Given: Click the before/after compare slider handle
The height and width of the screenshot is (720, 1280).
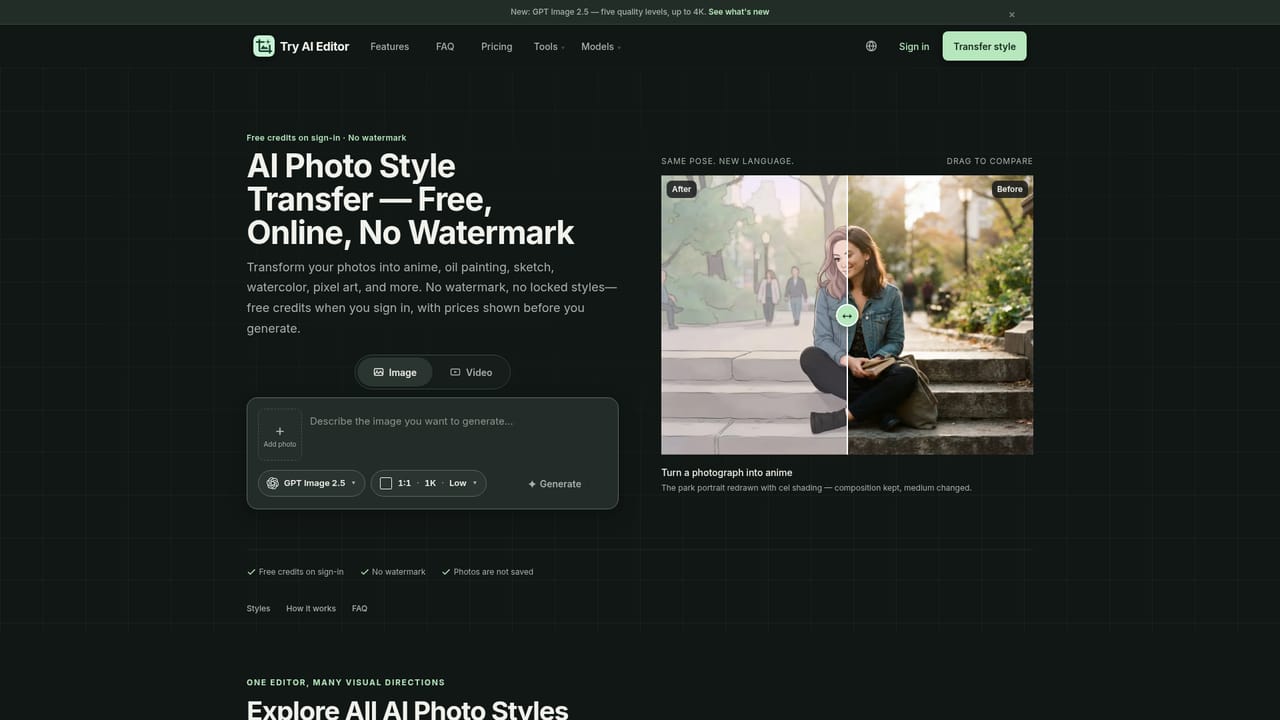Looking at the screenshot, I should click(x=847, y=316).
